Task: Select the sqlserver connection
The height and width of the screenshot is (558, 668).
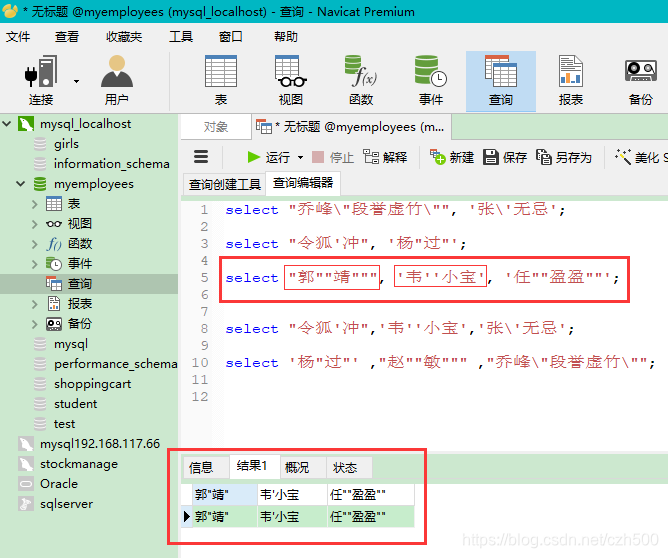Action: (66, 504)
